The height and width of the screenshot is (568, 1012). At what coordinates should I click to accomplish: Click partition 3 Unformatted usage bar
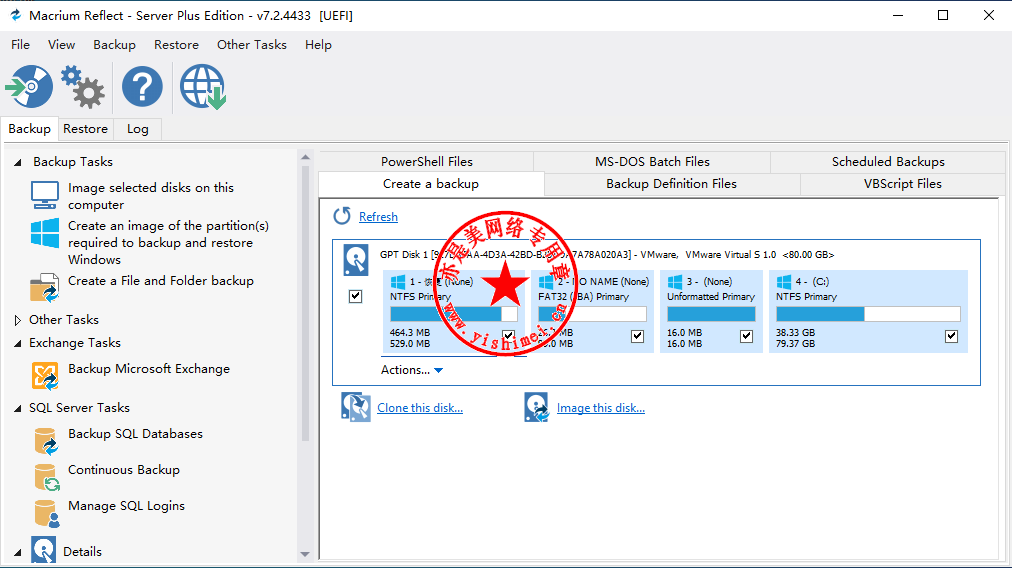[711, 314]
